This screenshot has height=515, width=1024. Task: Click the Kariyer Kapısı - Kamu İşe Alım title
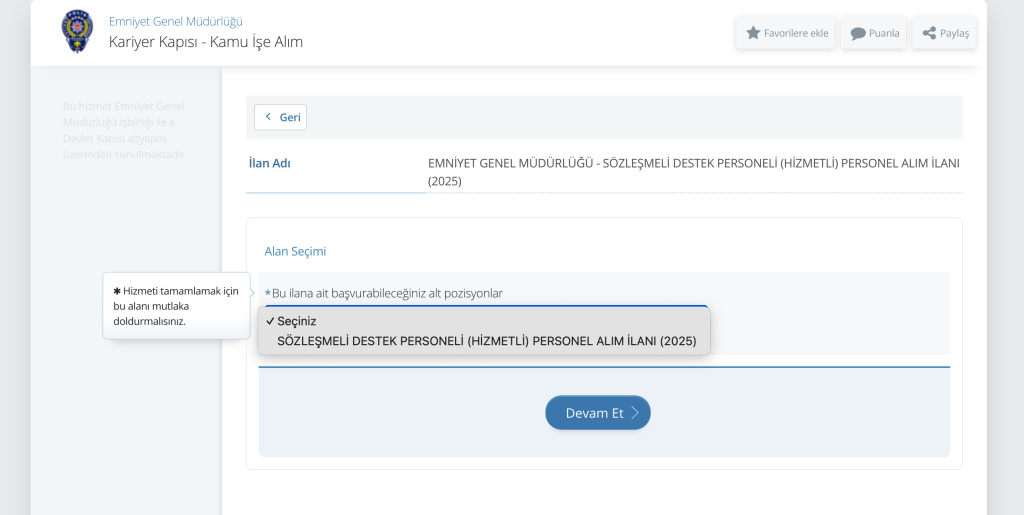205,42
